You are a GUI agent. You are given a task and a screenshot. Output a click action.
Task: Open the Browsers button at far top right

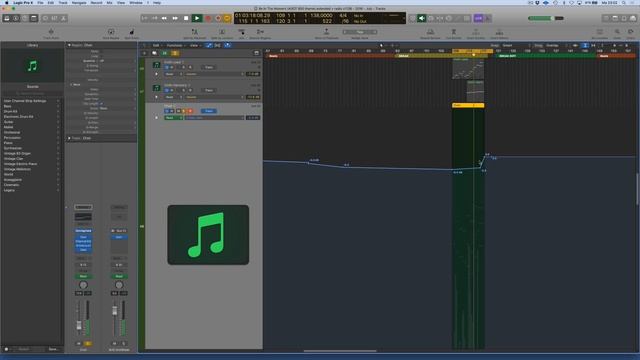633,18
